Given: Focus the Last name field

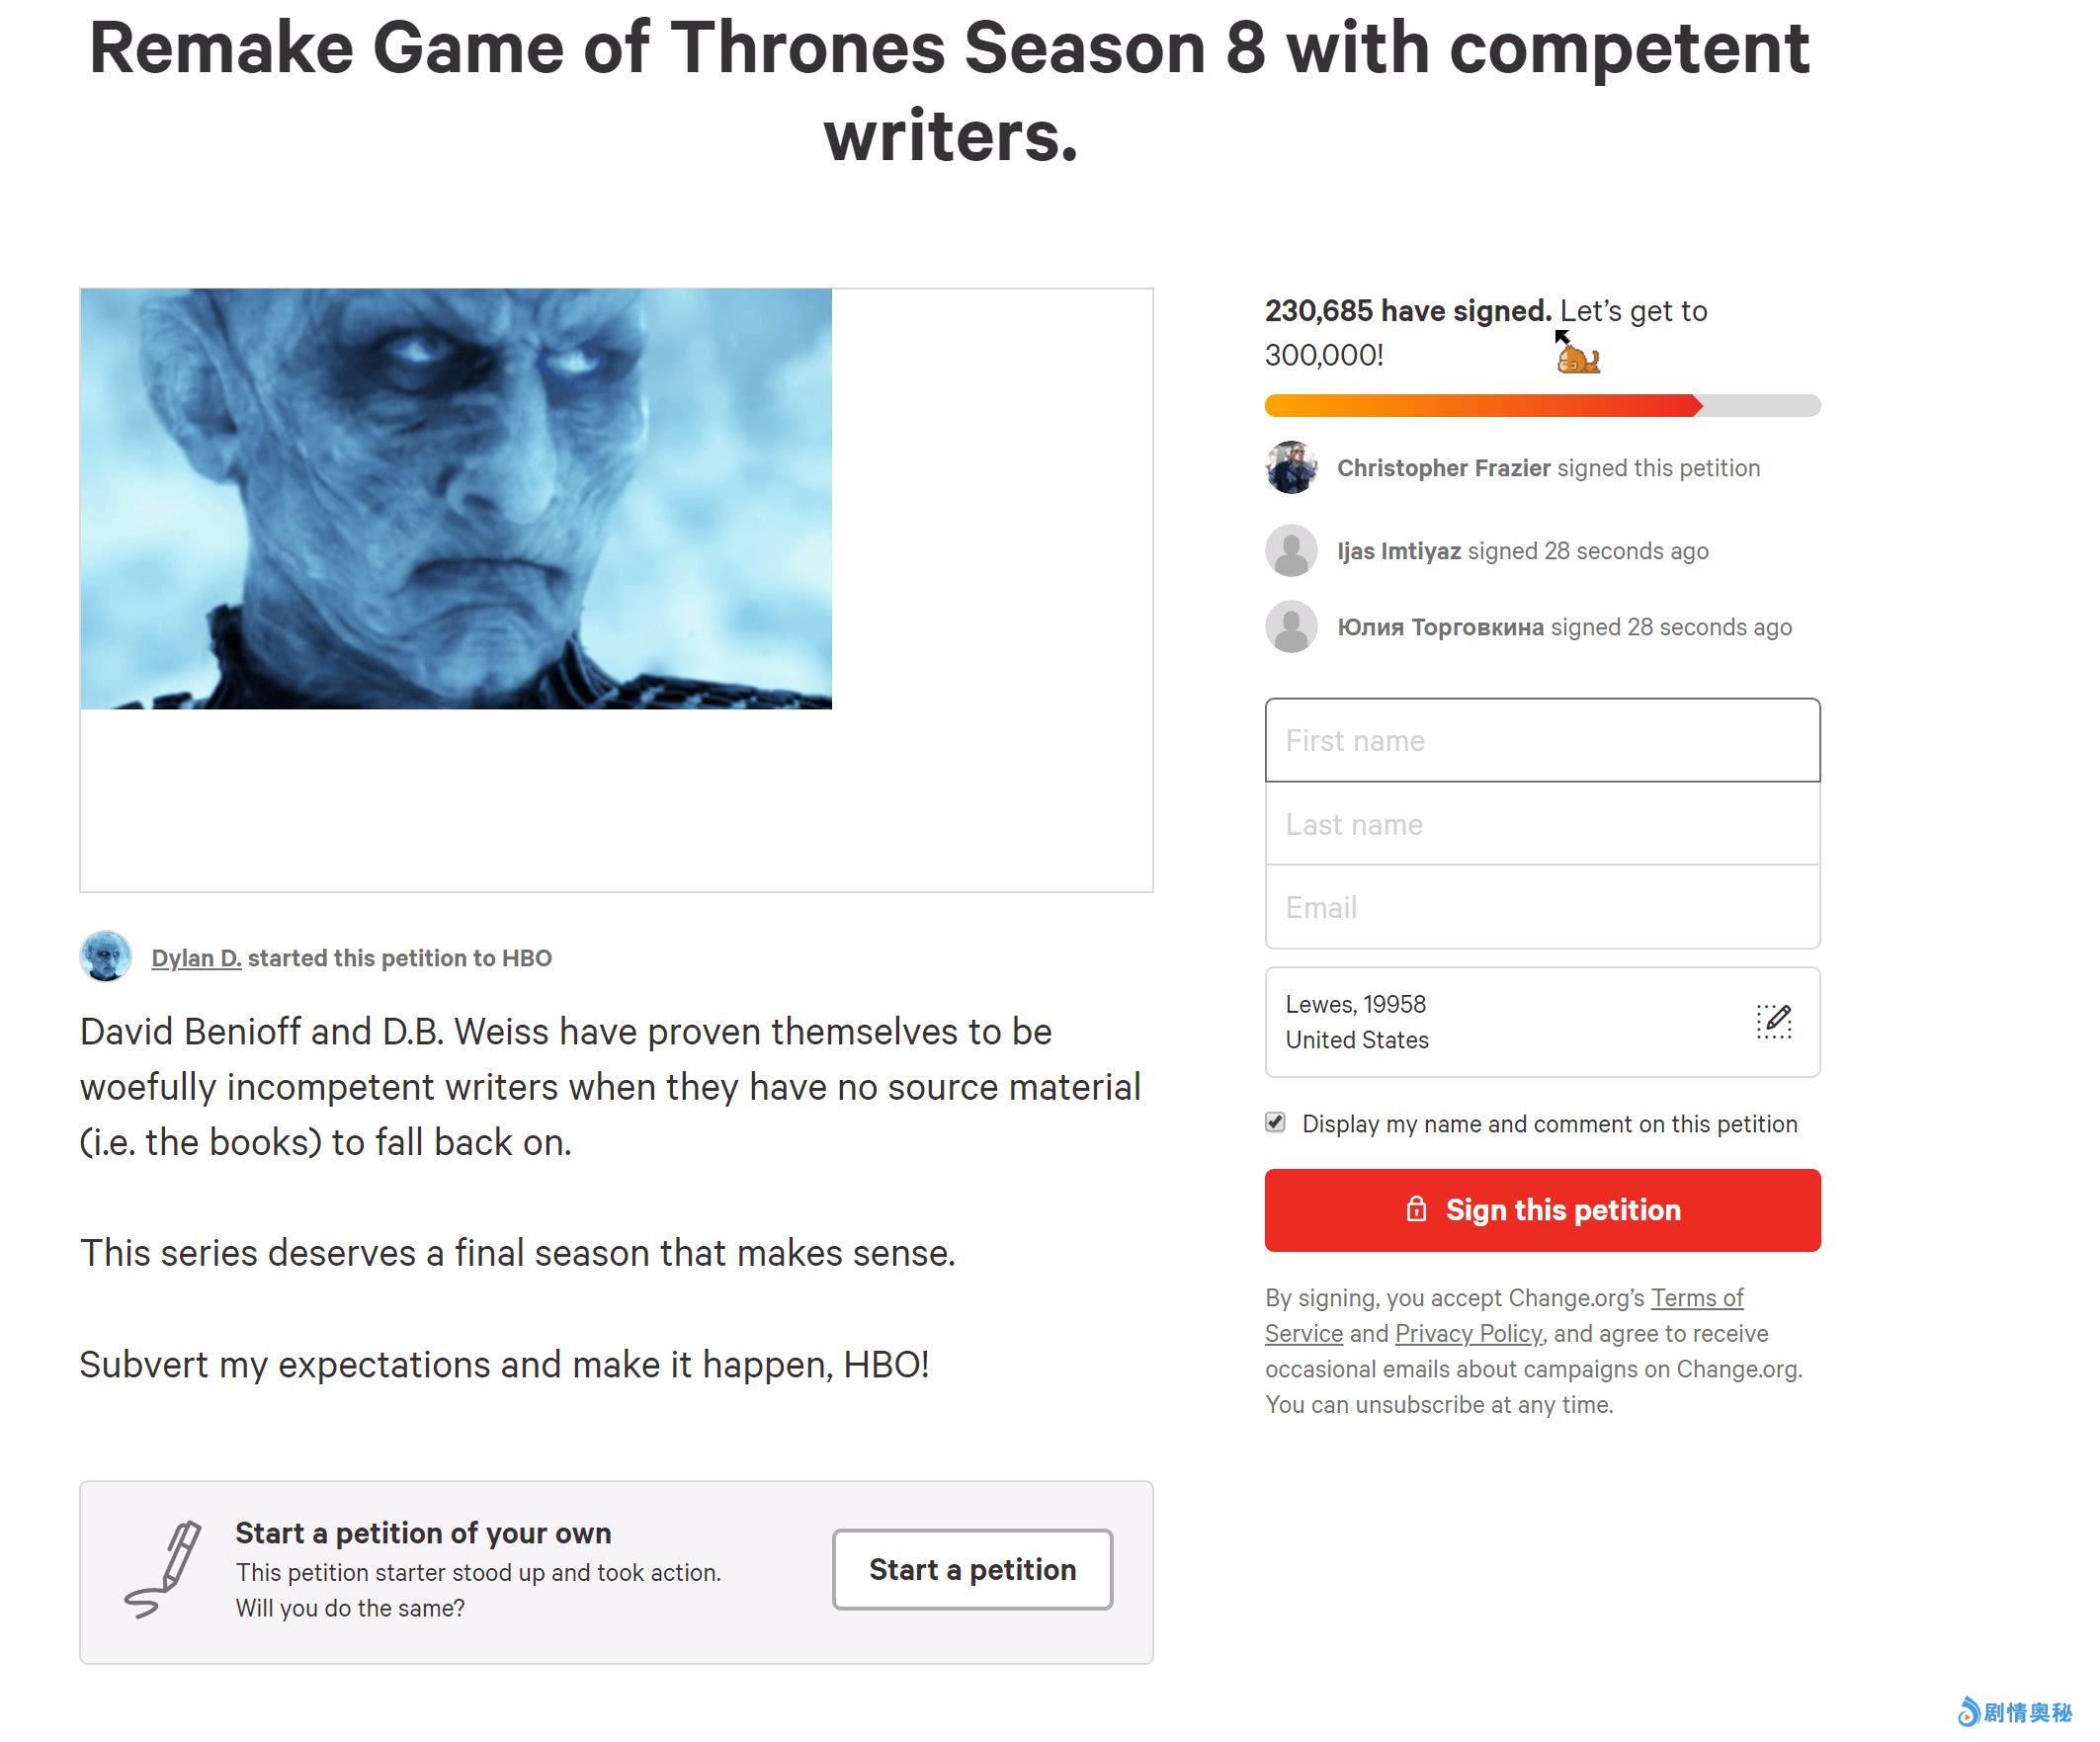Looking at the screenshot, I should click(x=1542, y=825).
